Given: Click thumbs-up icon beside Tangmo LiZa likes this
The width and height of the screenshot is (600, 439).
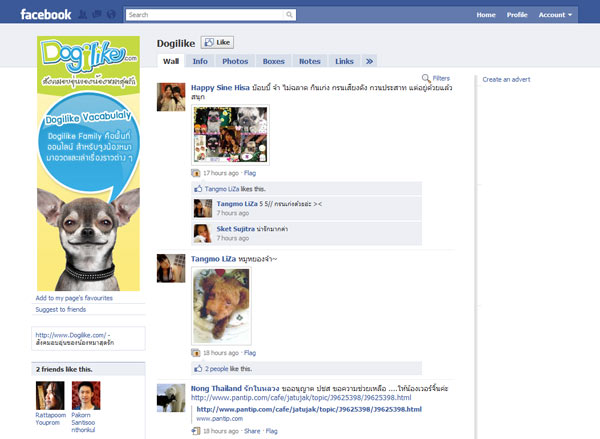Looking at the screenshot, I should 198,189.
